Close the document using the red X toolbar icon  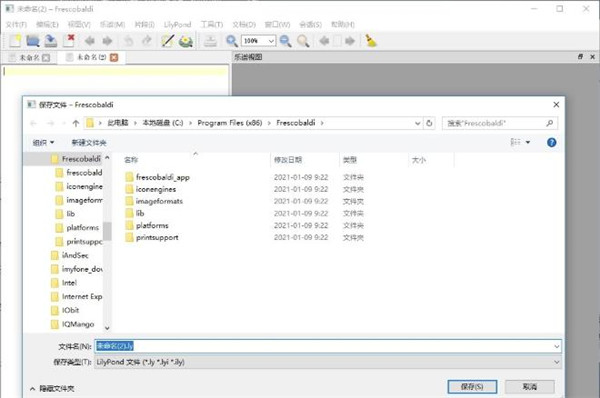click(x=70, y=40)
